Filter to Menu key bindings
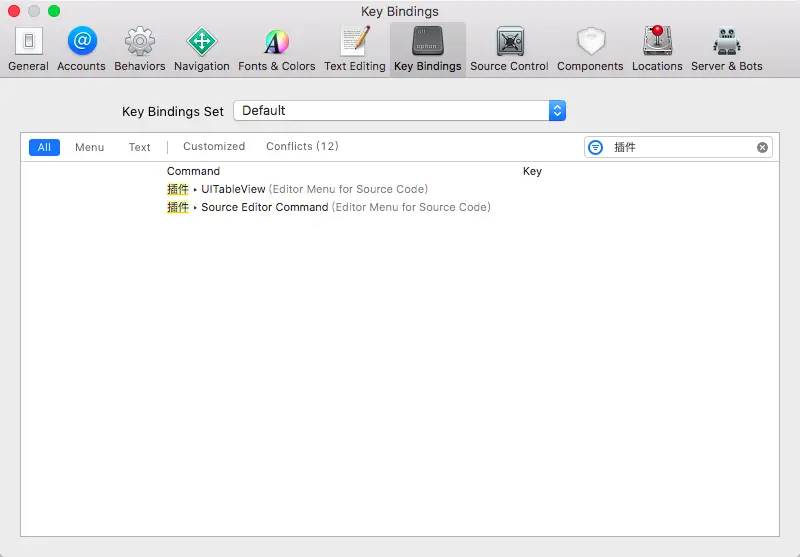800x557 pixels. tap(89, 147)
